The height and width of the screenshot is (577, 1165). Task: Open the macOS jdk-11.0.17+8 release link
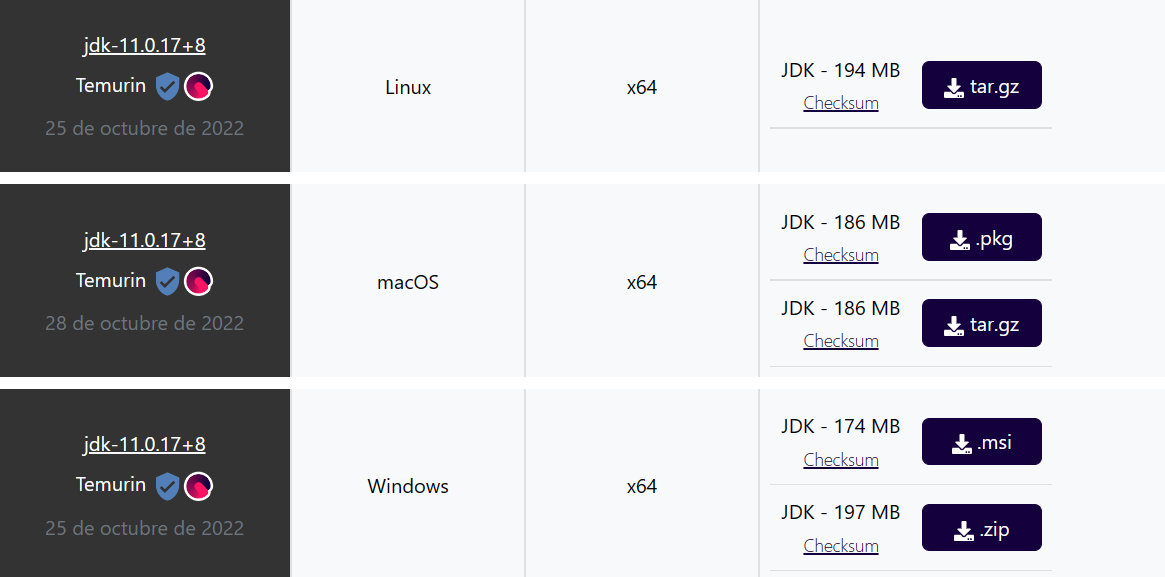click(x=144, y=241)
